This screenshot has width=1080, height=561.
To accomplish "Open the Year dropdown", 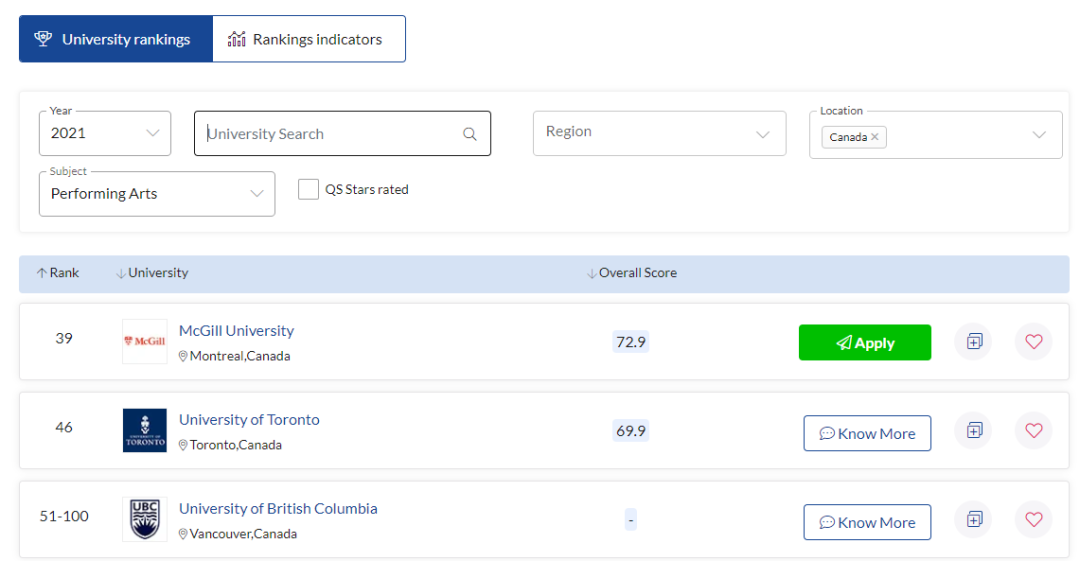I will pyautogui.click(x=105, y=133).
